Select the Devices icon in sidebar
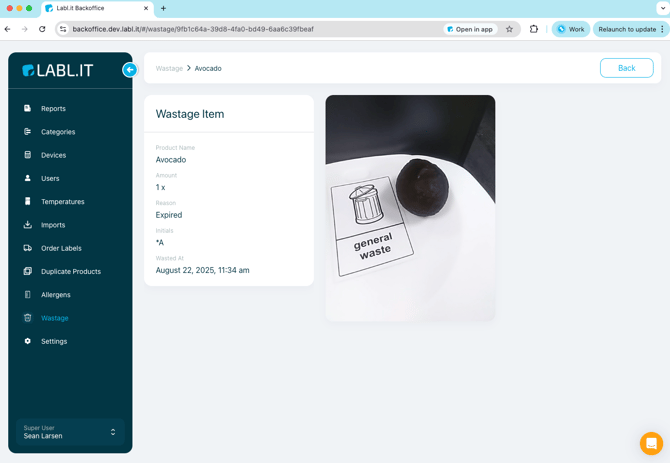 coord(28,155)
